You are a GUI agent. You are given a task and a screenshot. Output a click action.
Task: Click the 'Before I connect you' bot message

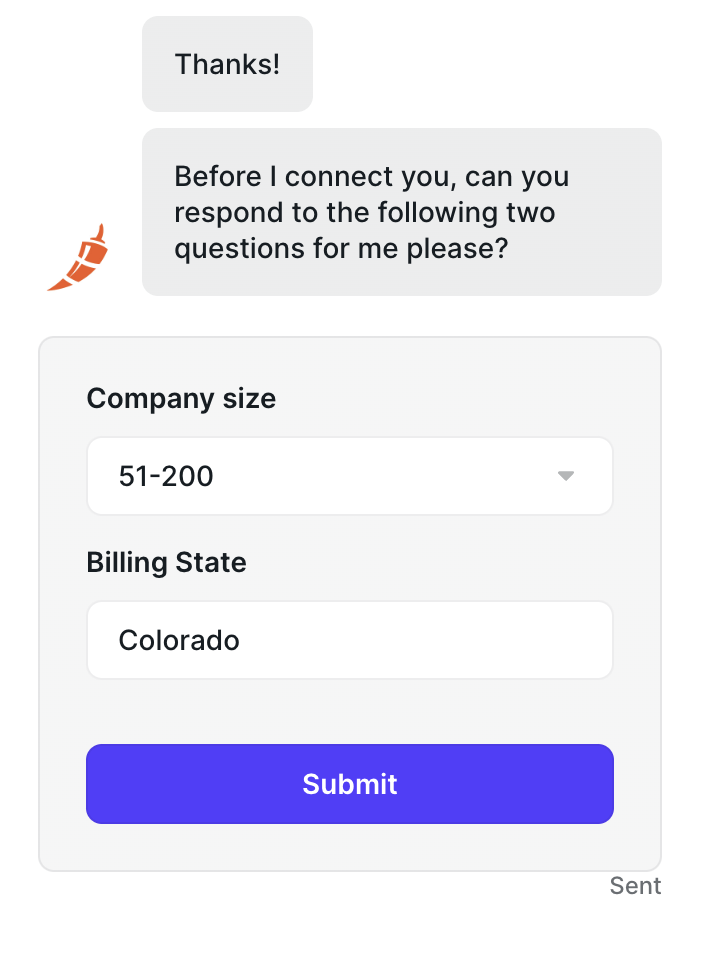[401, 212]
